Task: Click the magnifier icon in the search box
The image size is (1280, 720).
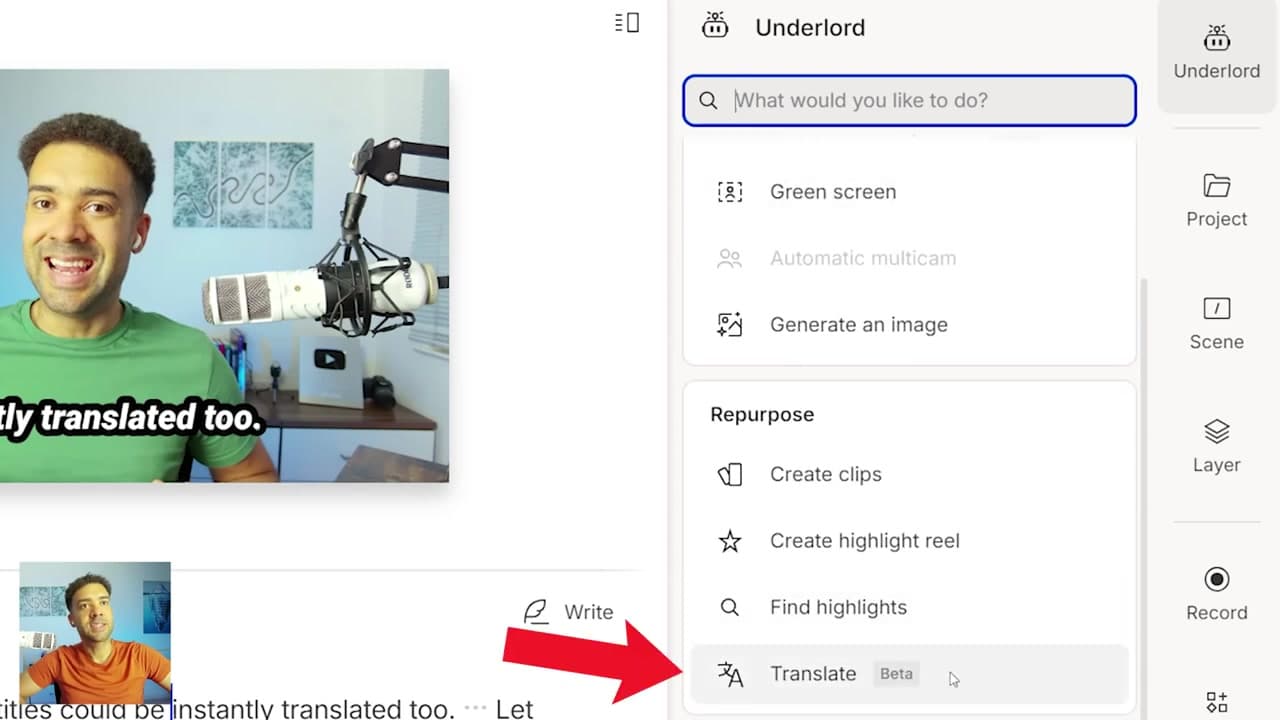Action: (x=708, y=101)
